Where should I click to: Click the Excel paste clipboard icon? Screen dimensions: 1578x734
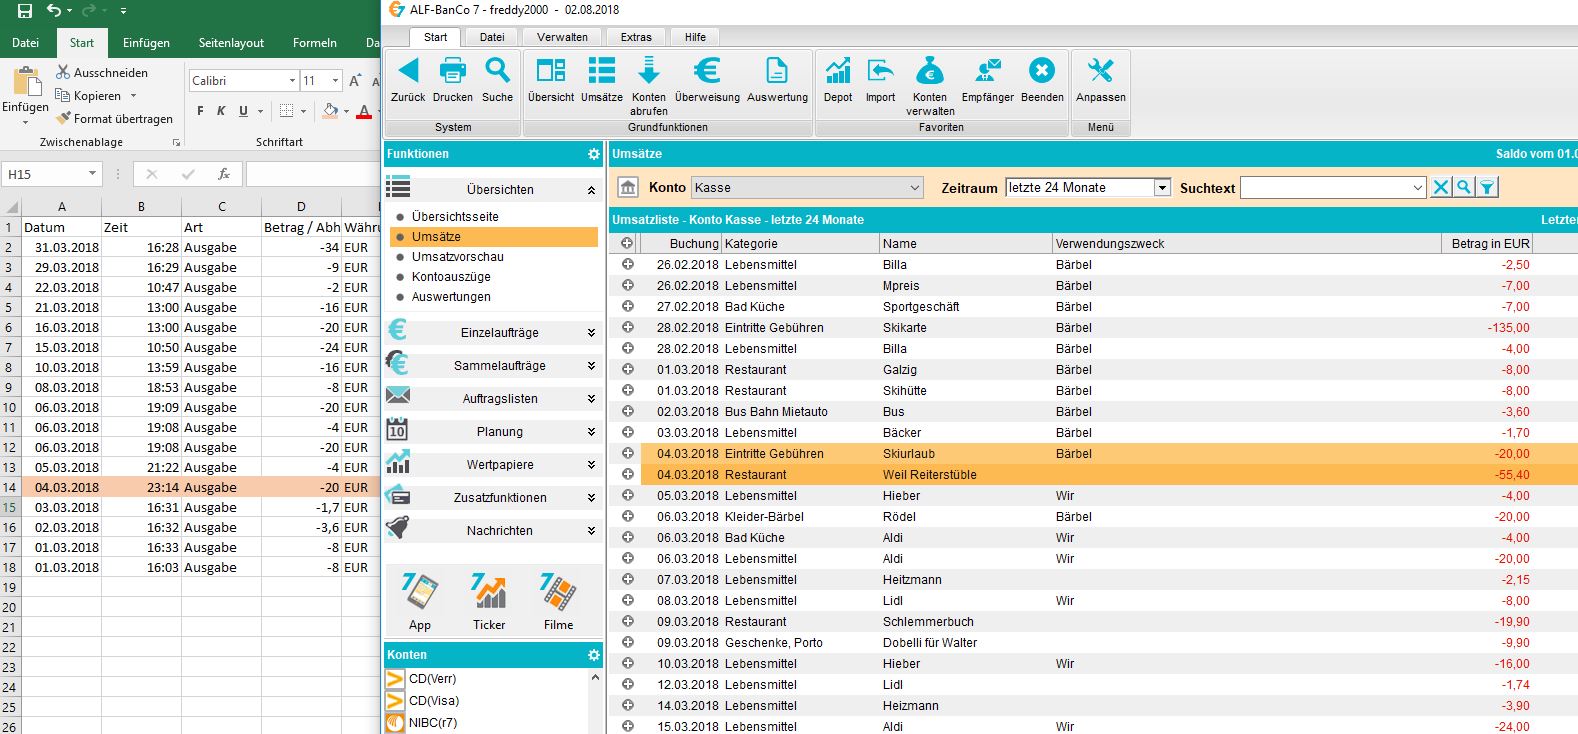tap(25, 81)
